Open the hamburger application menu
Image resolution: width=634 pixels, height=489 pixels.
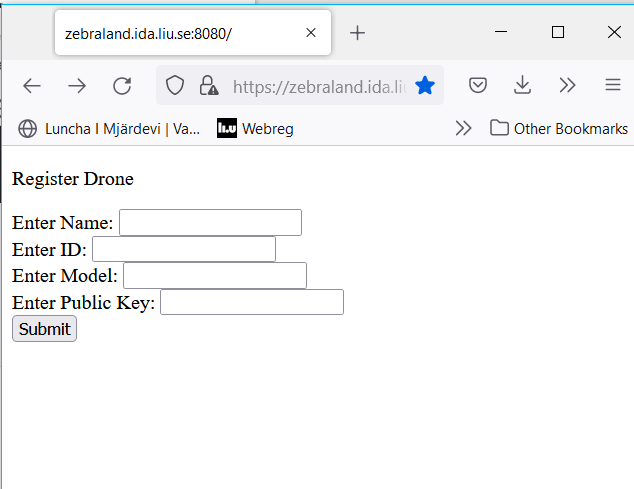[x=613, y=85]
